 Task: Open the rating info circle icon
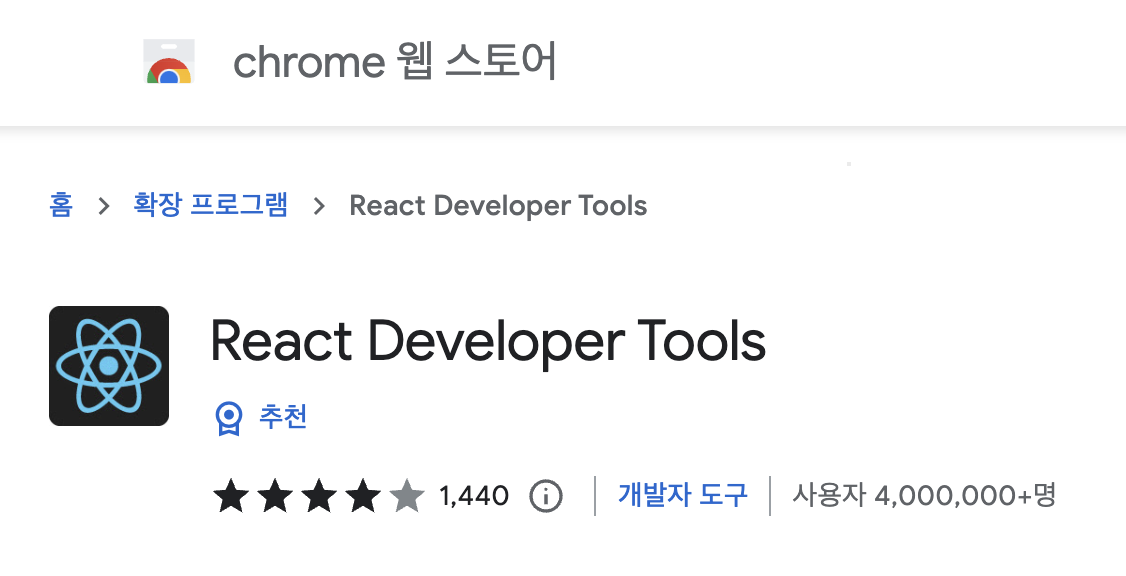coord(546,496)
